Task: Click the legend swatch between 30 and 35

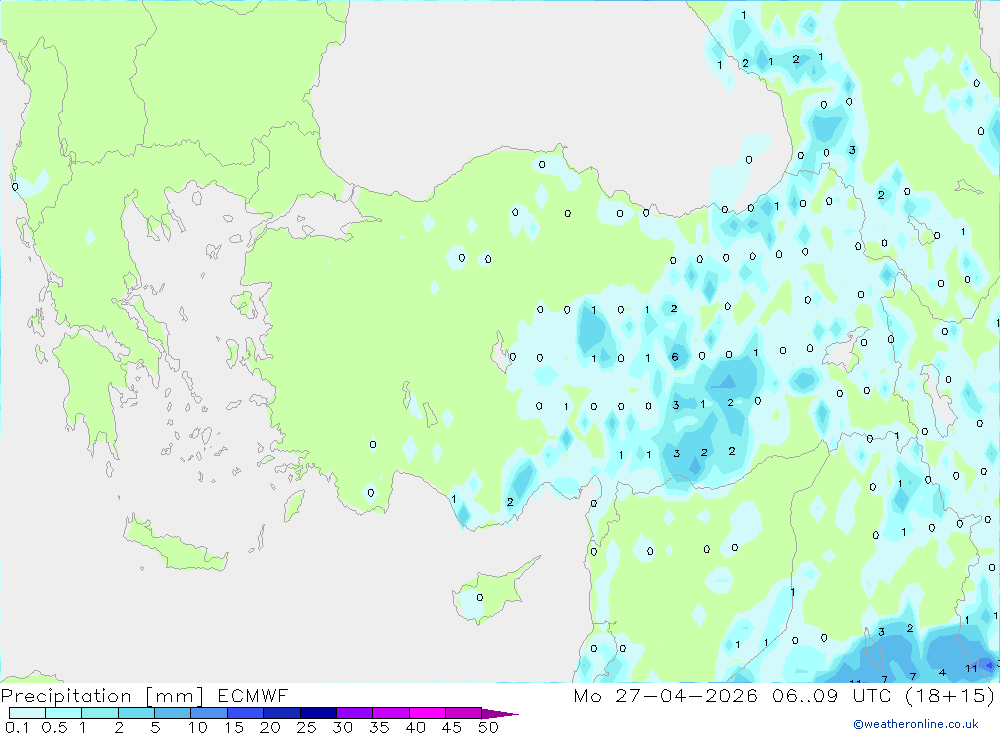Action: pos(354,713)
